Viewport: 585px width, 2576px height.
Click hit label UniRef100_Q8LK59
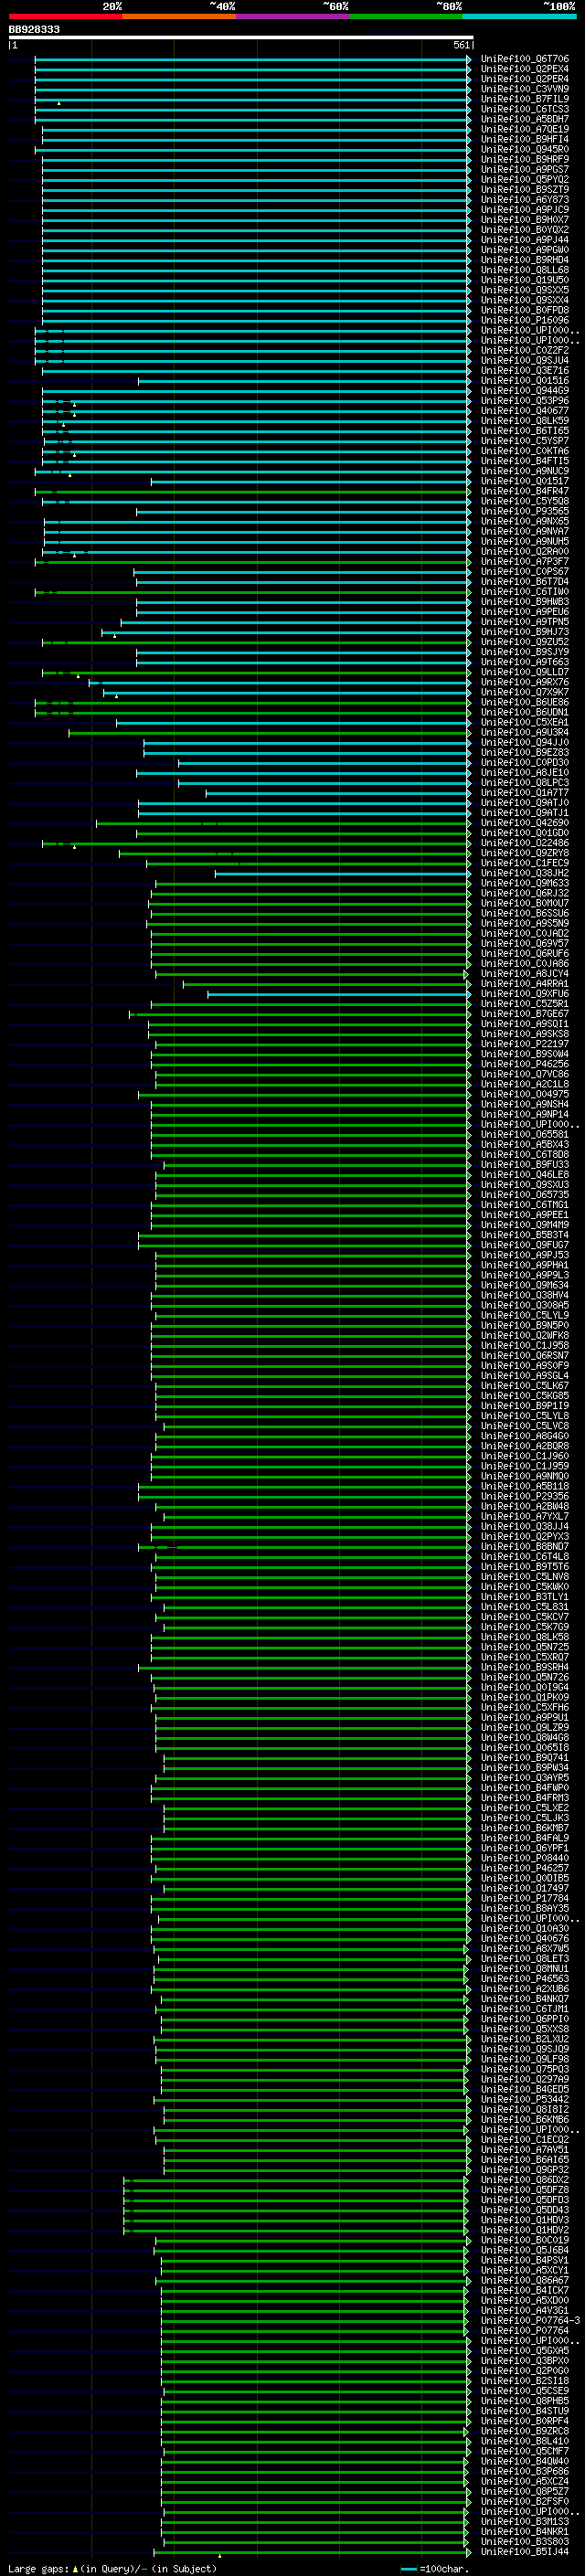pyautogui.click(x=524, y=420)
